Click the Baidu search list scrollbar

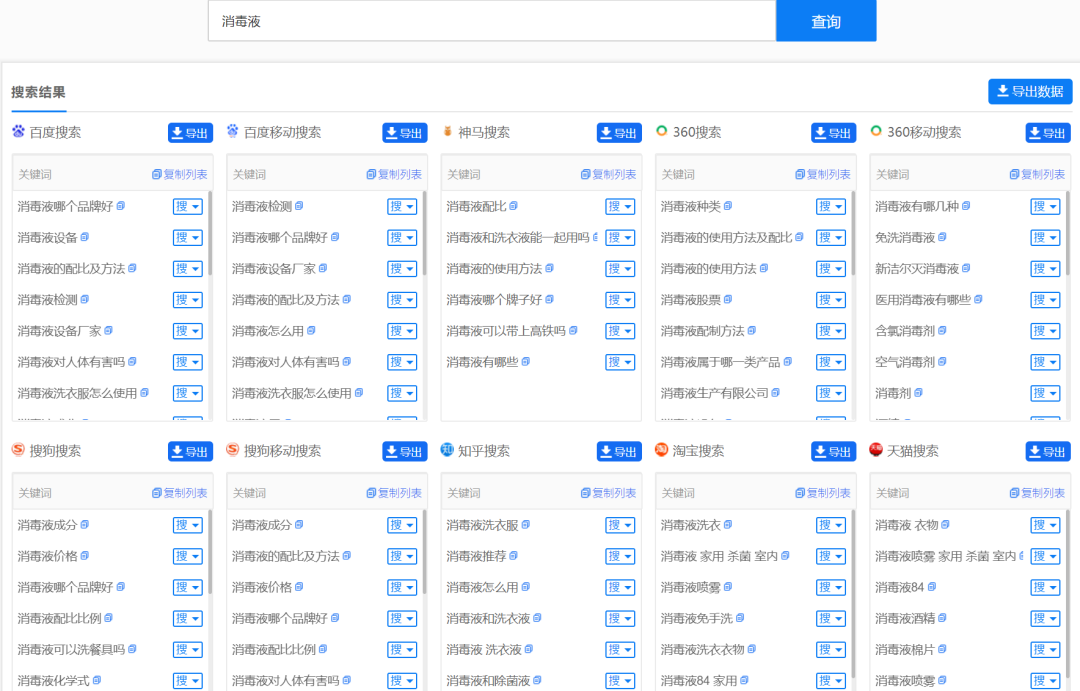(209, 234)
